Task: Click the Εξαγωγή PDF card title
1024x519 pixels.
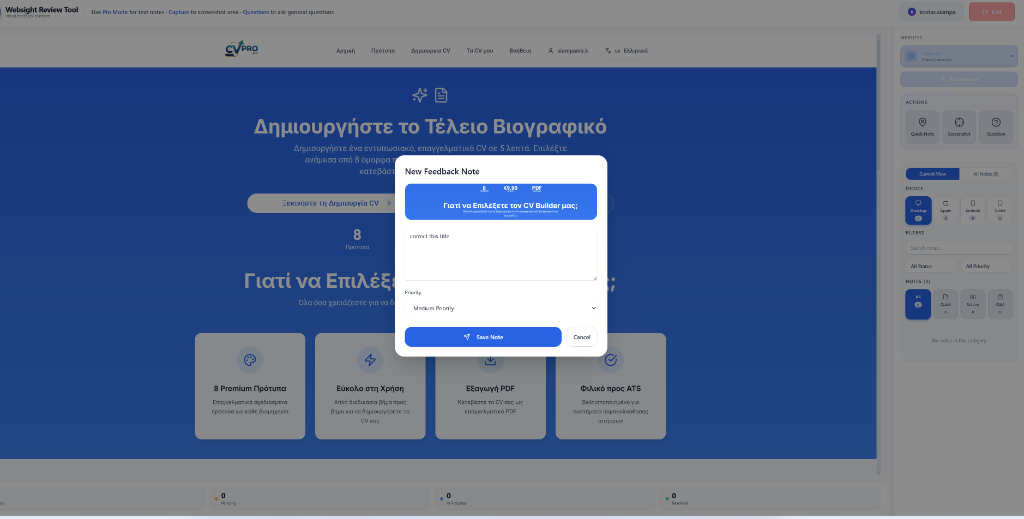Action: point(490,388)
